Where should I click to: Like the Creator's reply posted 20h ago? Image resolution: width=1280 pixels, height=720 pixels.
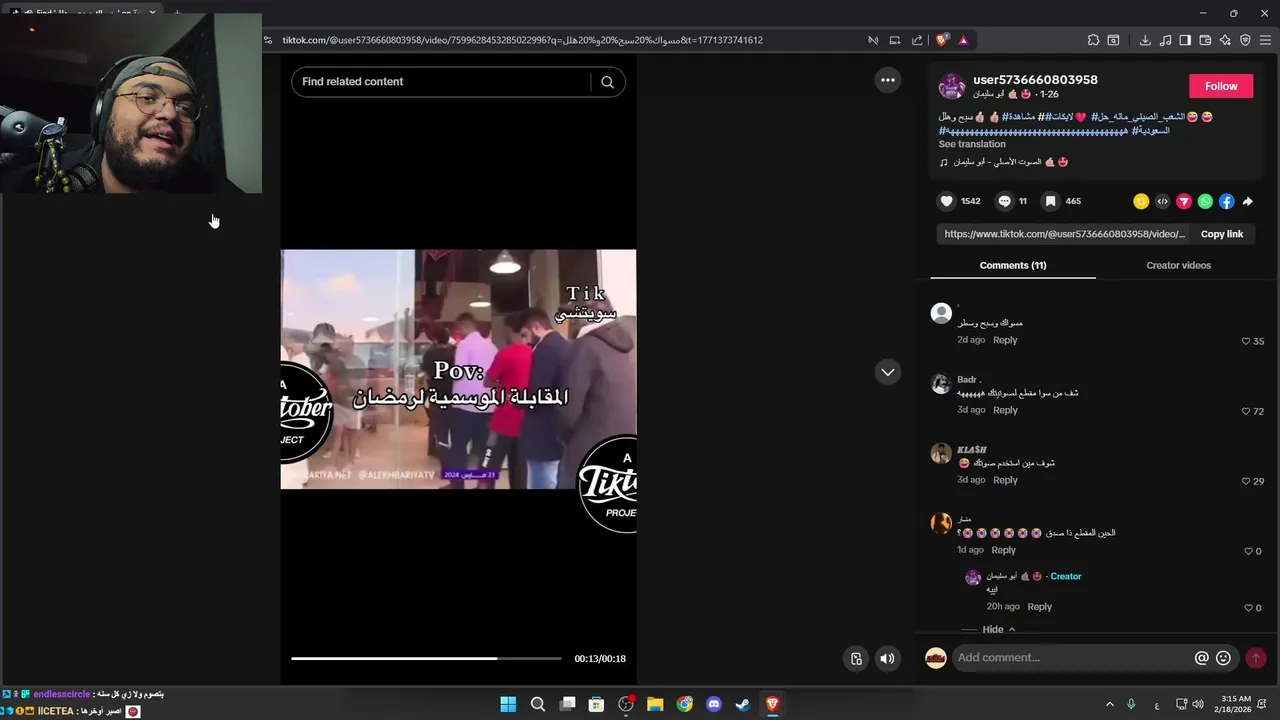tap(1248, 607)
